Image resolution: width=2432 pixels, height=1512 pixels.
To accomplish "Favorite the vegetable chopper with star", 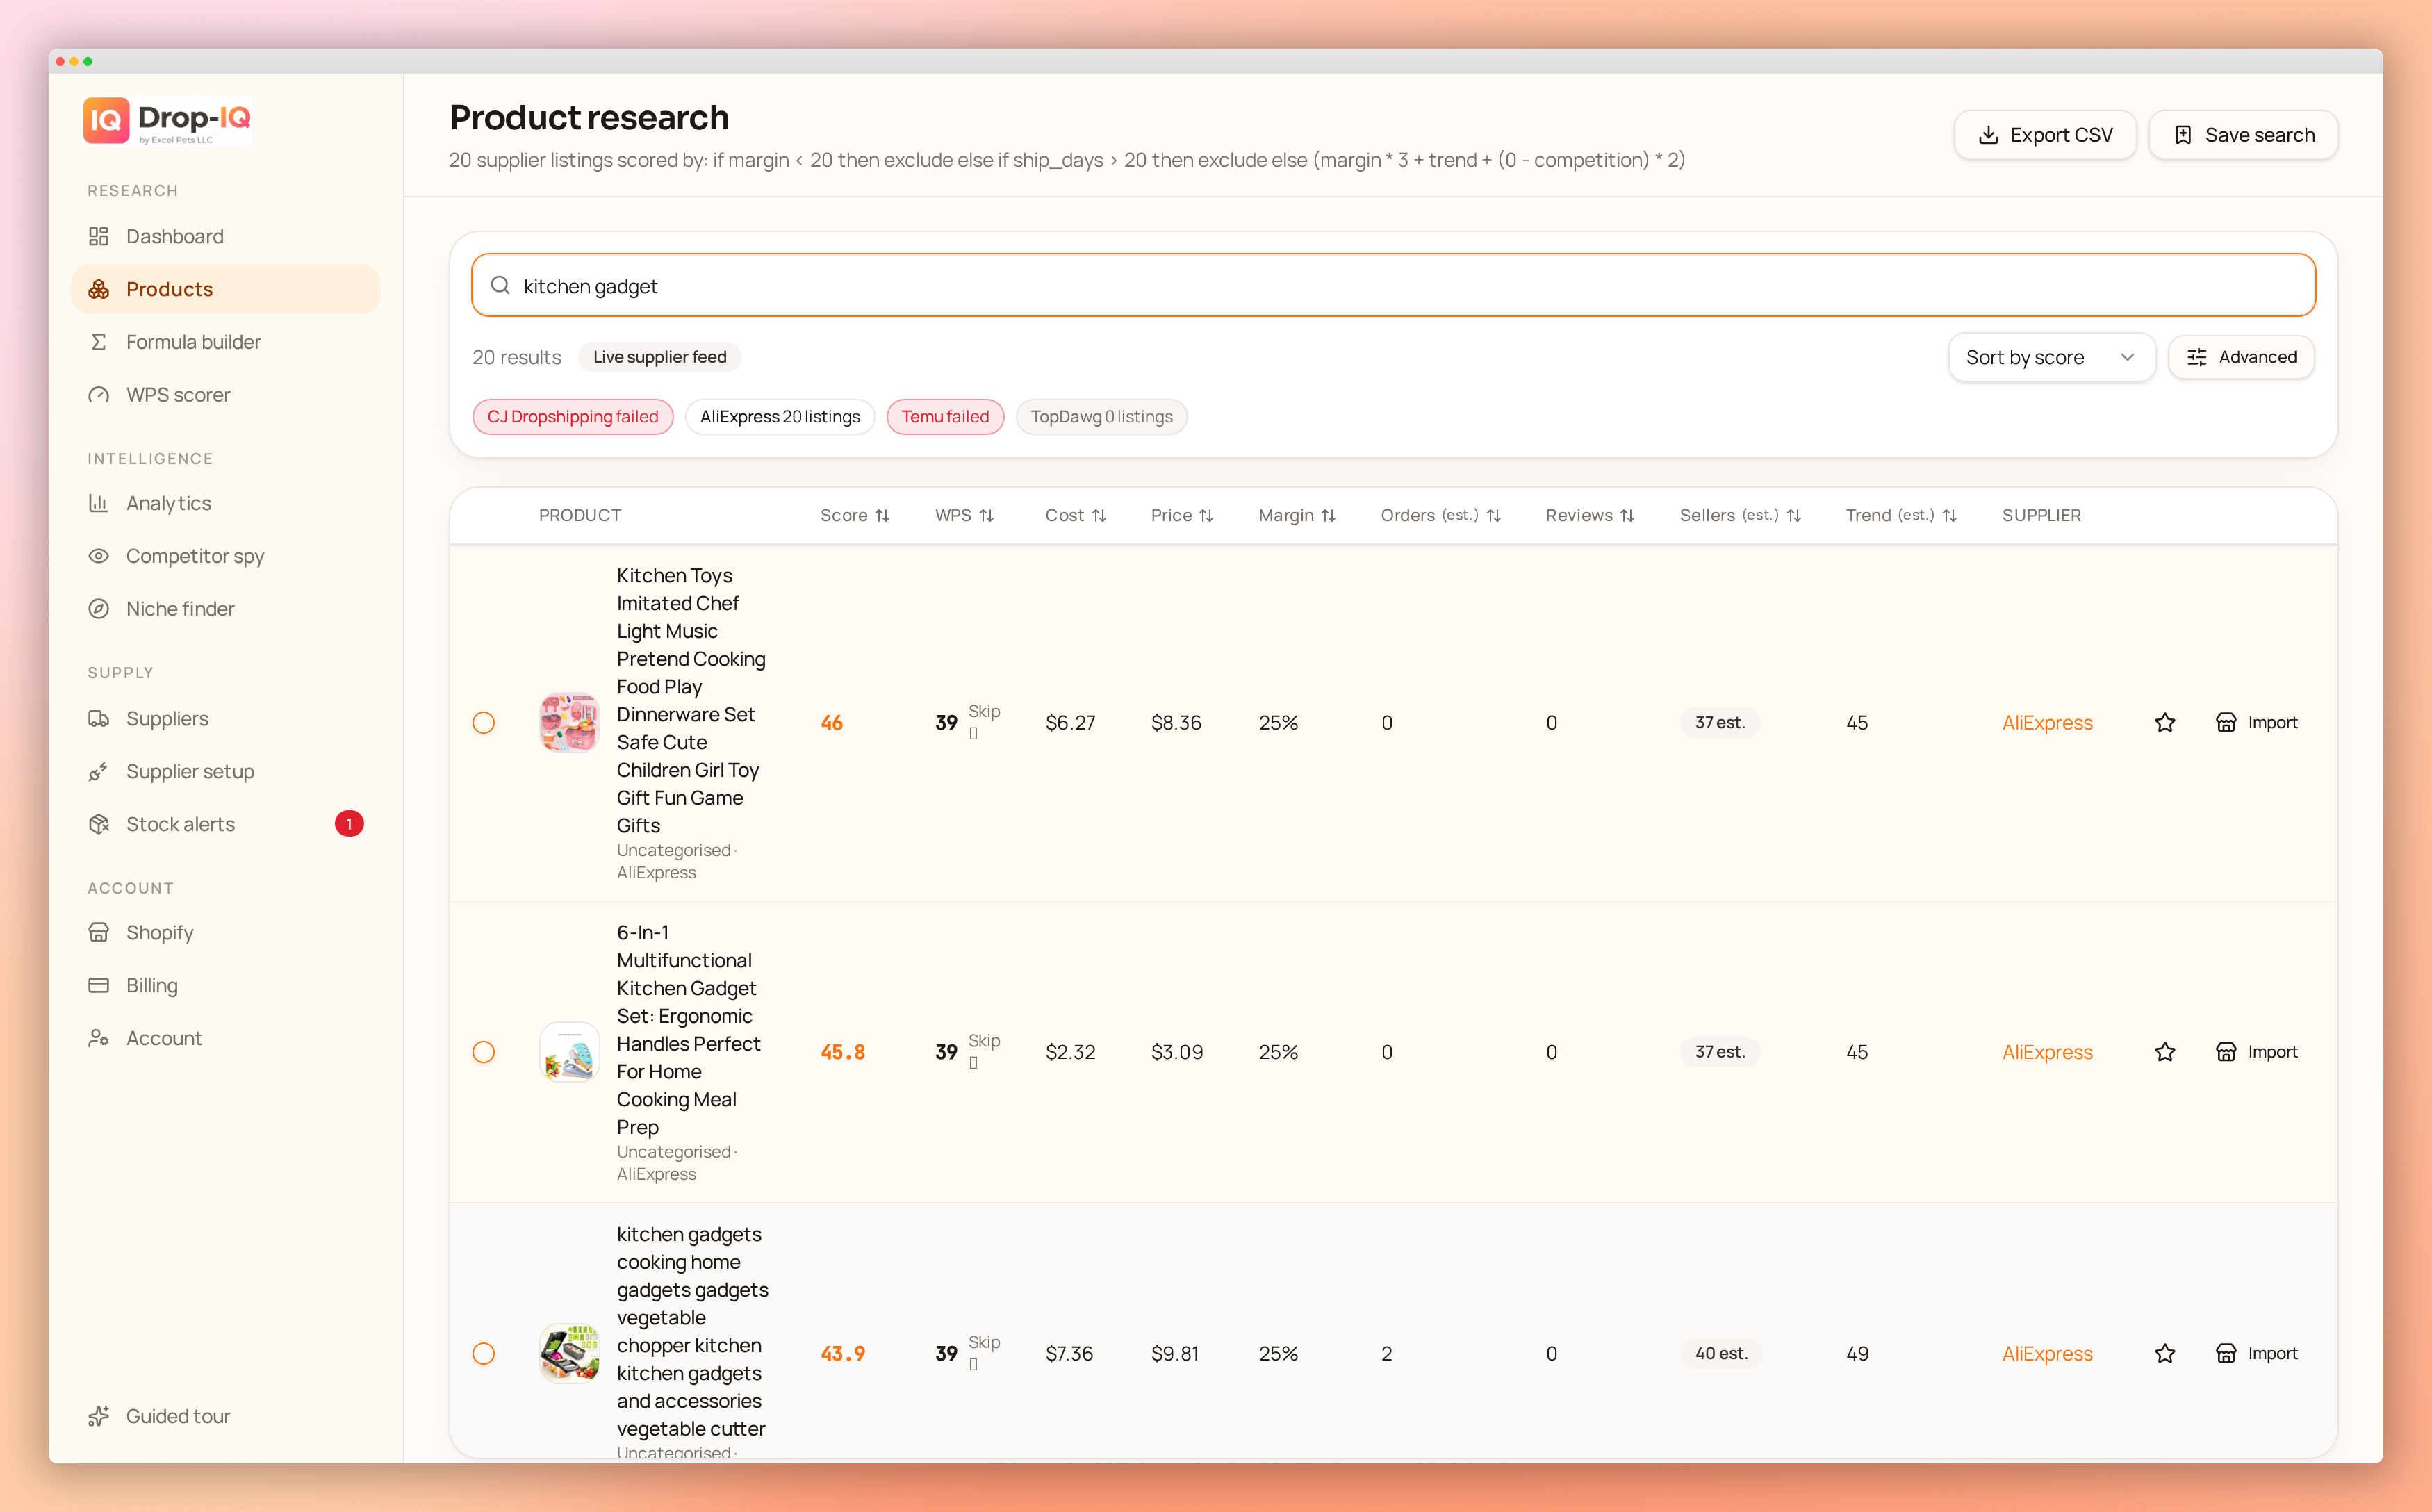I will [x=2165, y=1354].
